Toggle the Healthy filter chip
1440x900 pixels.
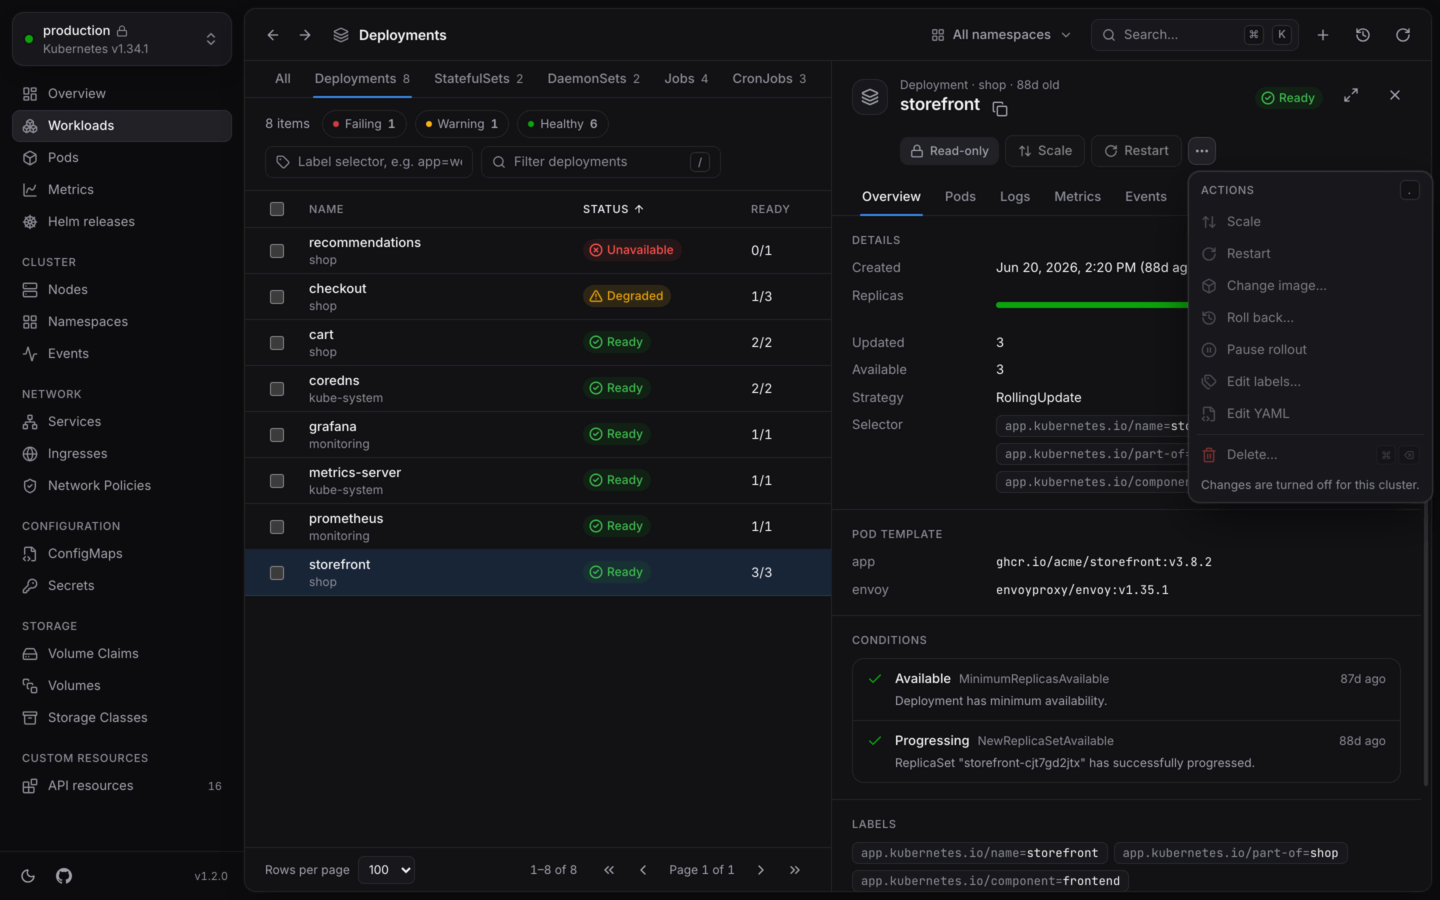pos(563,124)
